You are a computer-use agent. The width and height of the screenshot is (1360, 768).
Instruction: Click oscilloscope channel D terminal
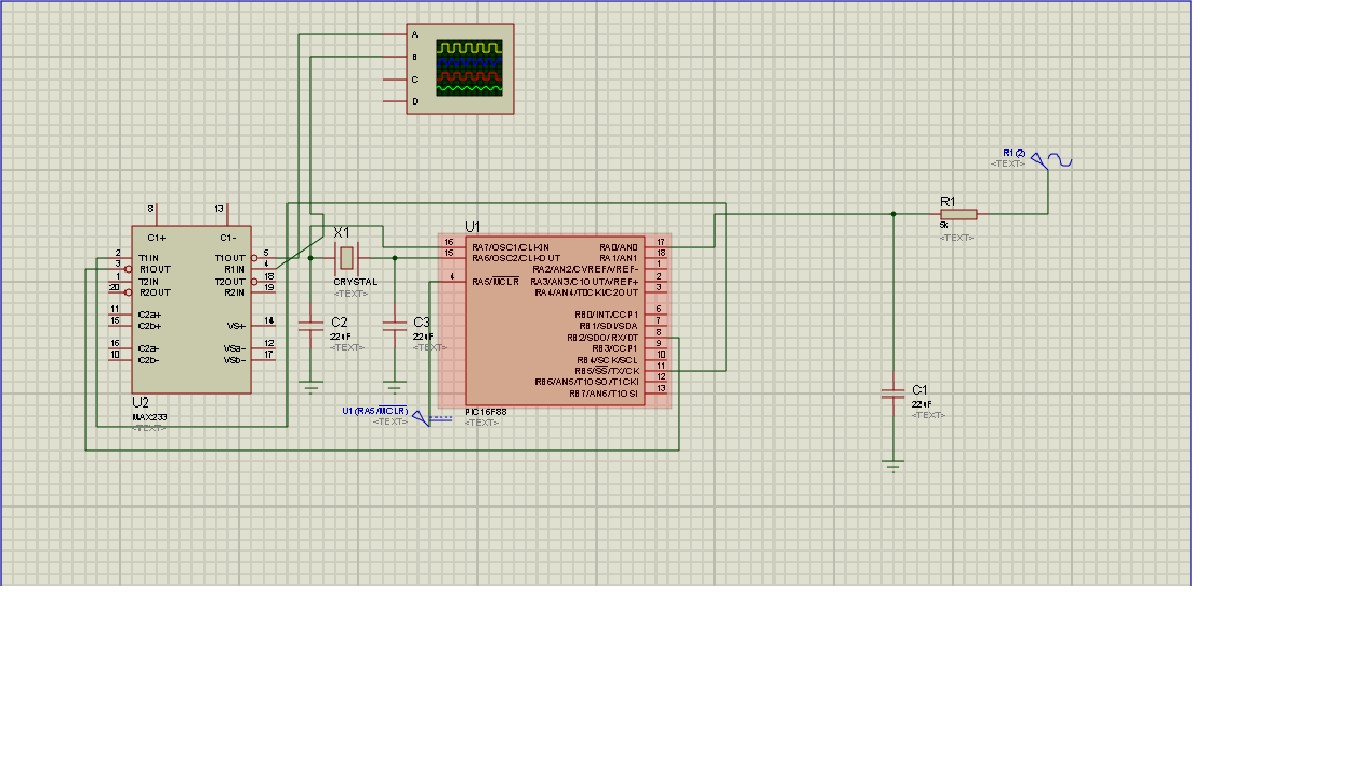coord(397,101)
